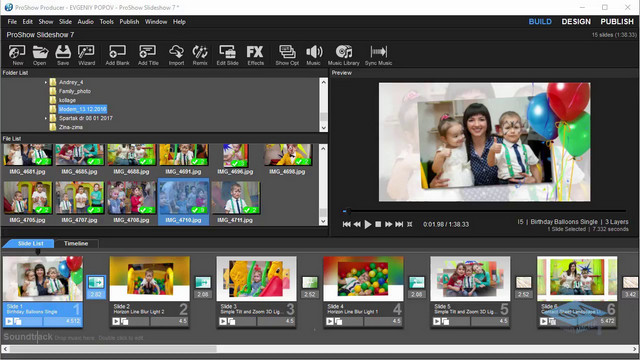This screenshot has width=640, height=360.
Task: Open the Help menu
Action: click(x=179, y=22)
